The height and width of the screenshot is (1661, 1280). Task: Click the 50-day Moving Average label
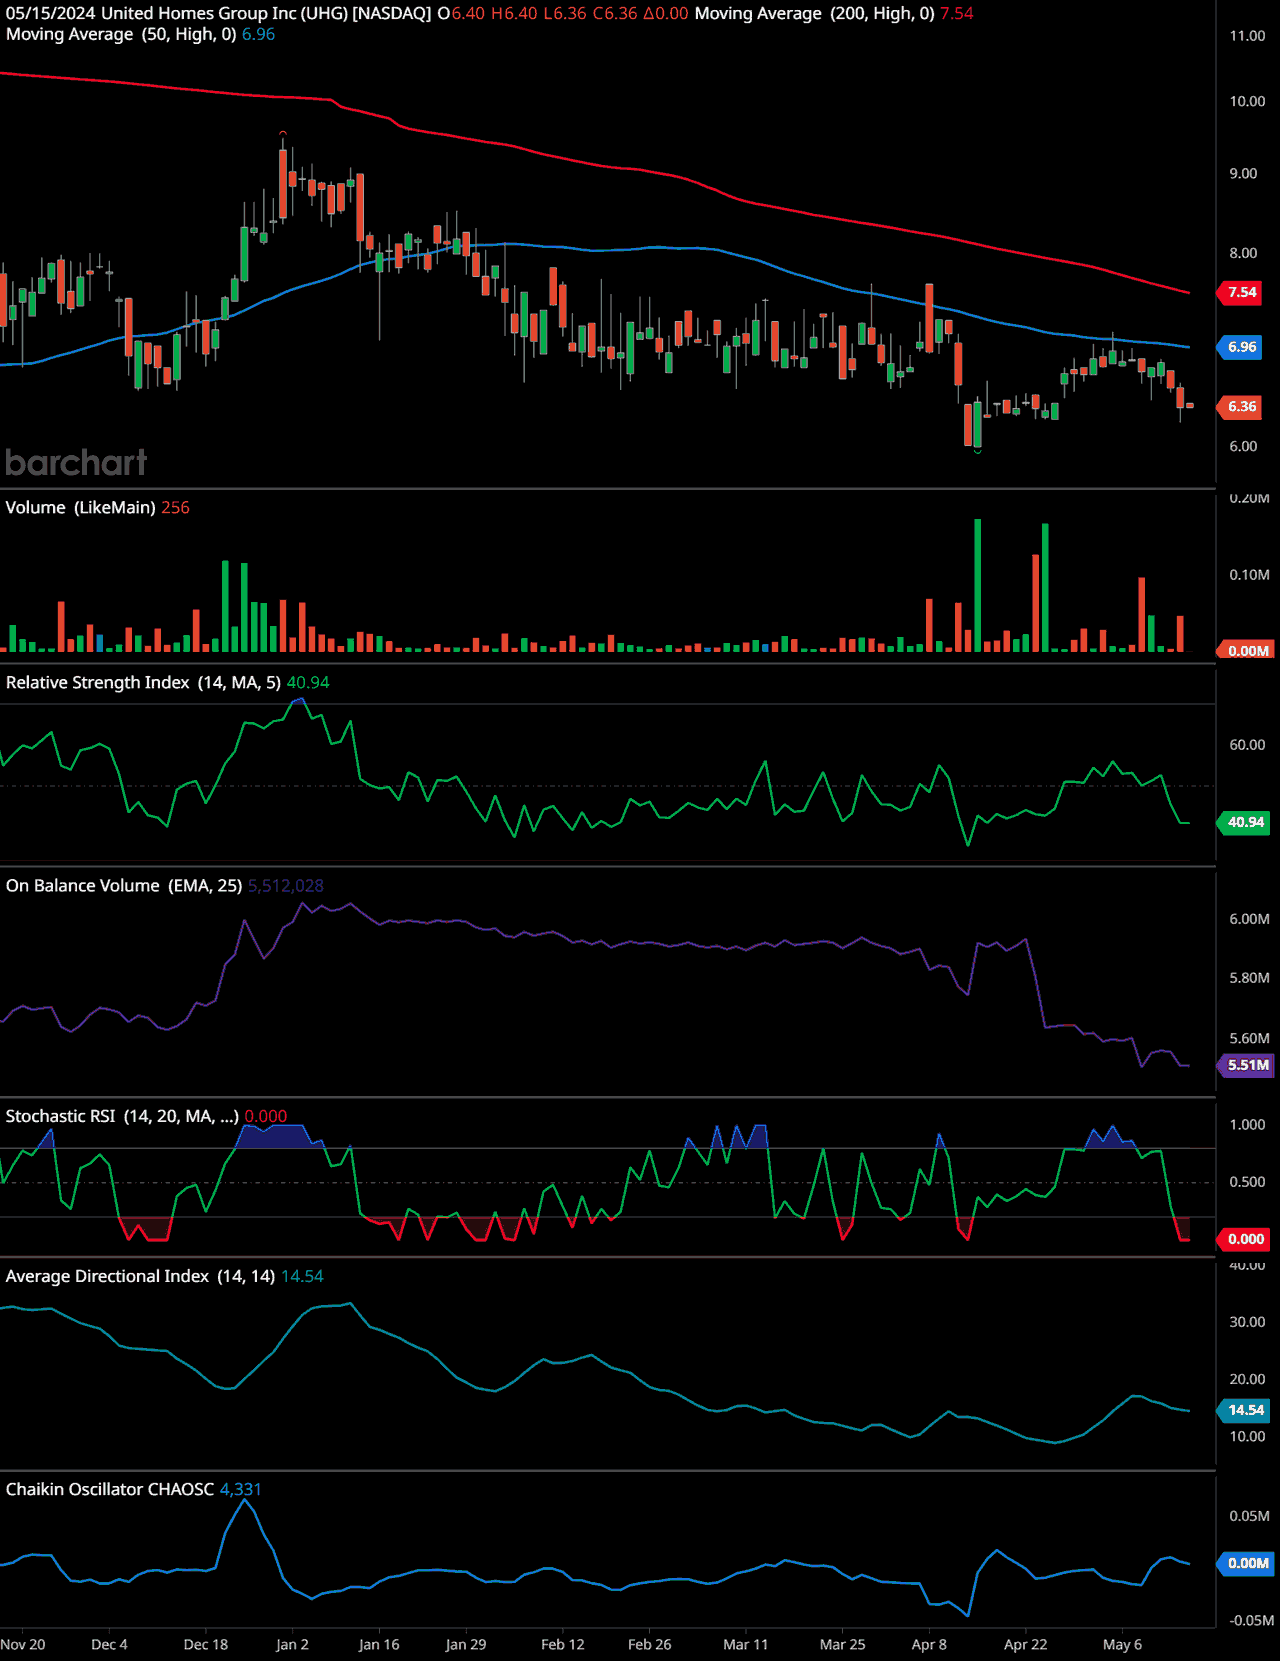click(121, 34)
